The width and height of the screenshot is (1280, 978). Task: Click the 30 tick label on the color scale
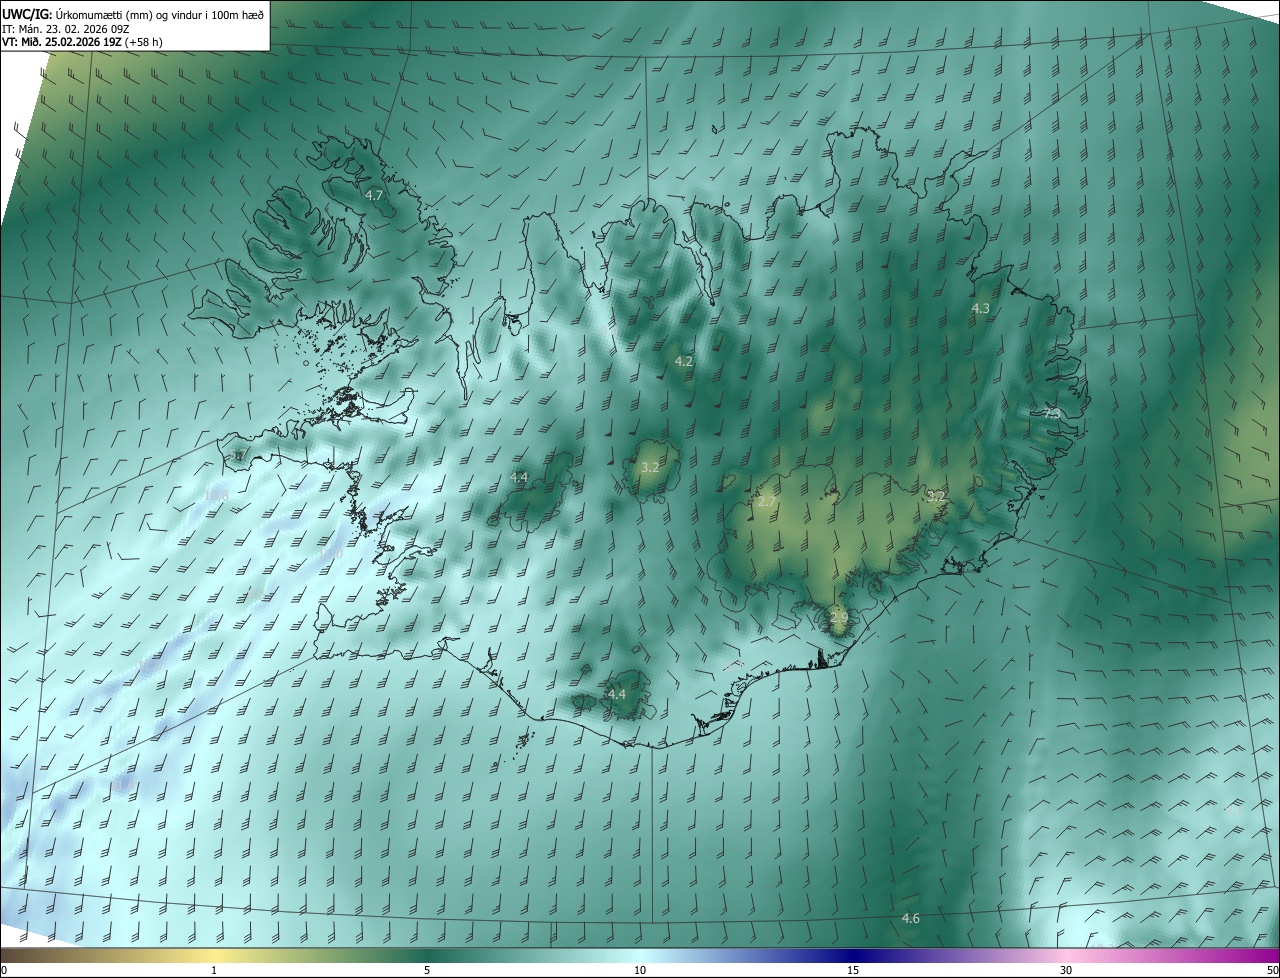(x=1066, y=970)
